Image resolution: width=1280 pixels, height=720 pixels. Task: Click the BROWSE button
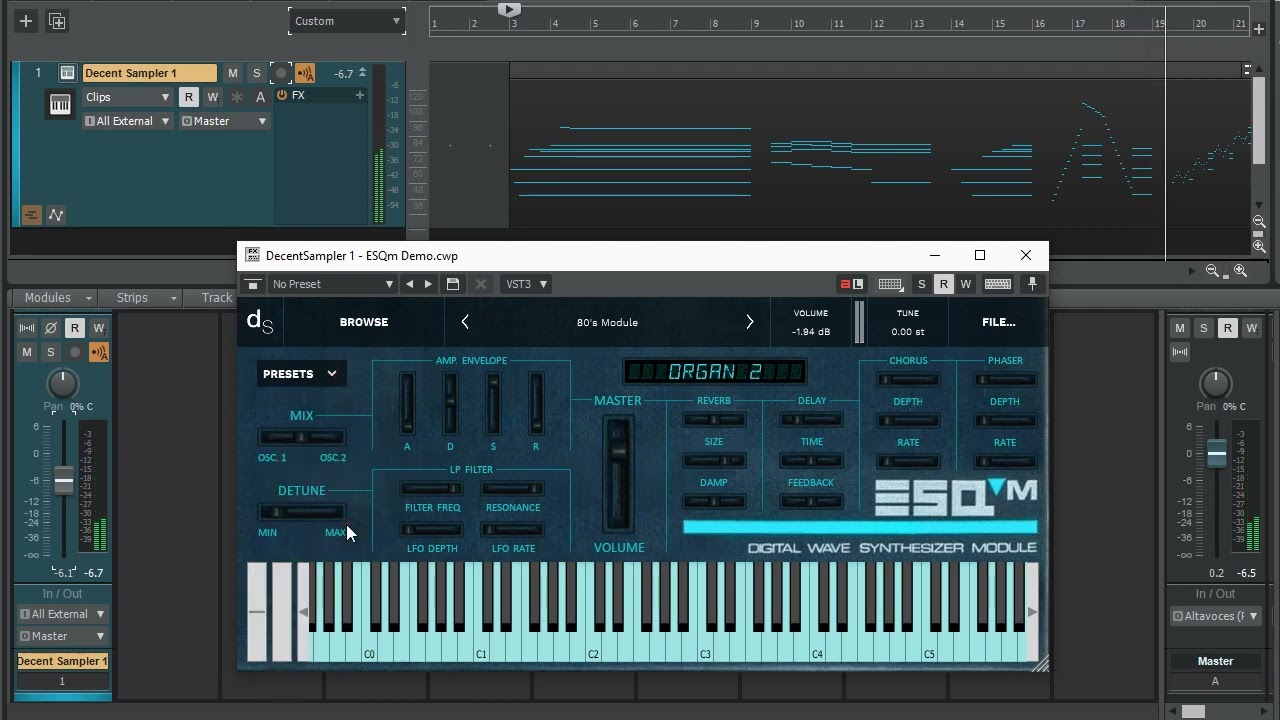coord(364,322)
